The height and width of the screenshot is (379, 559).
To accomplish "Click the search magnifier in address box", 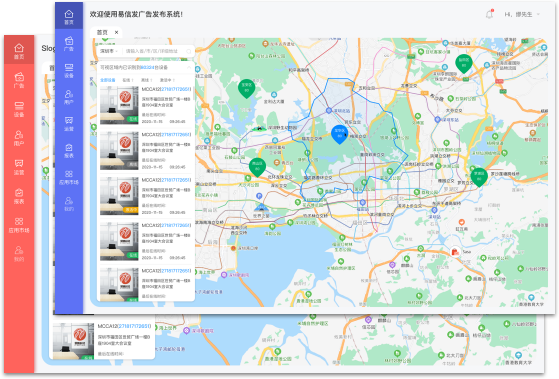I will [x=189, y=51].
